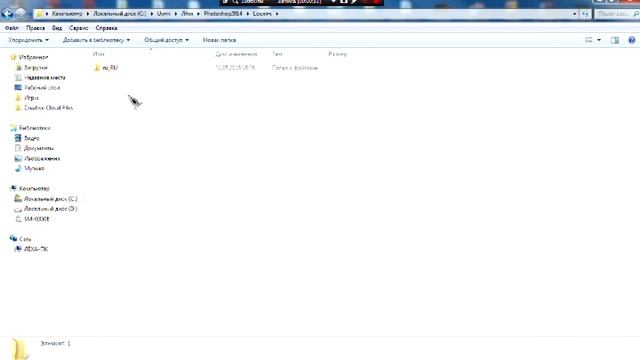Image resolution: width=640 pixels, height=360 pixels.
Task: Sort by the Дата изменения column header
Action: (x=236, y=54)
